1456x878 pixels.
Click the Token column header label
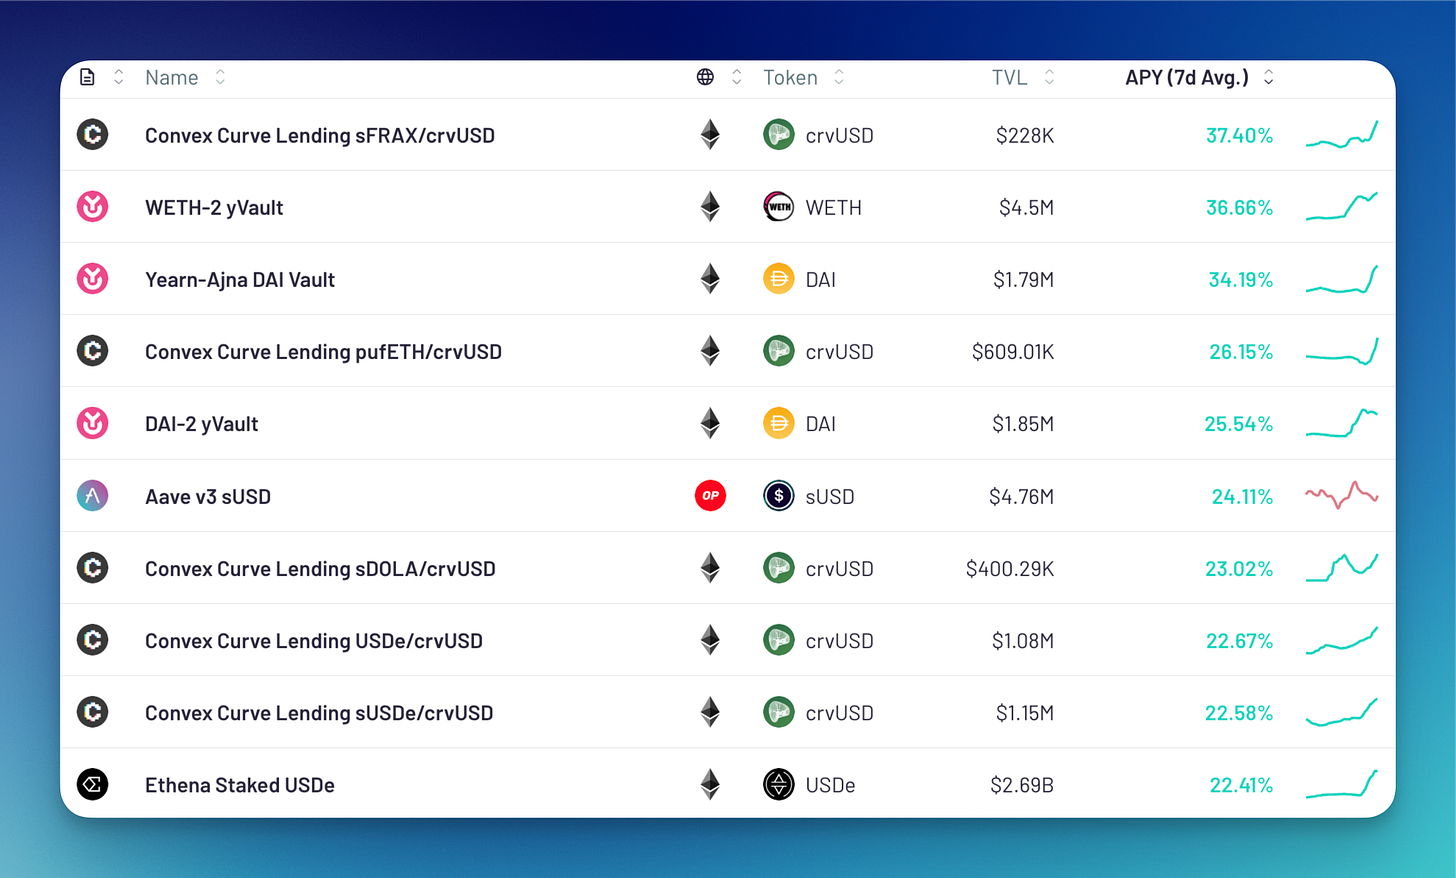[x=790, y=78]
